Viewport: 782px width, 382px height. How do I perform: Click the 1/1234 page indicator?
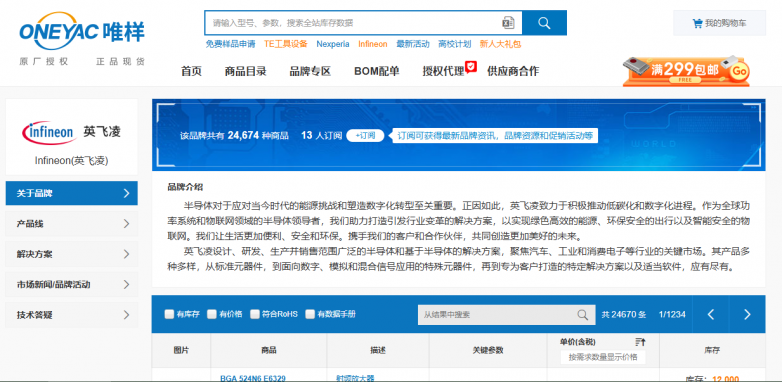pos(672,315)
